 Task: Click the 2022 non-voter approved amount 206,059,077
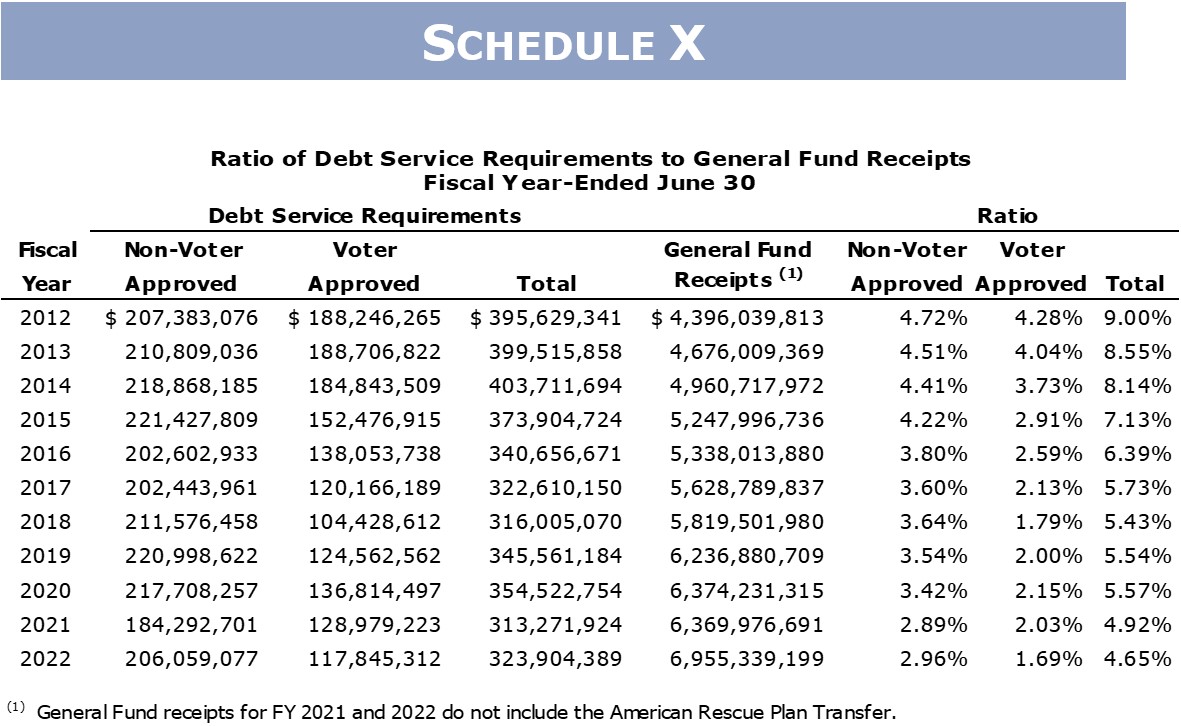tap(191, 659)
